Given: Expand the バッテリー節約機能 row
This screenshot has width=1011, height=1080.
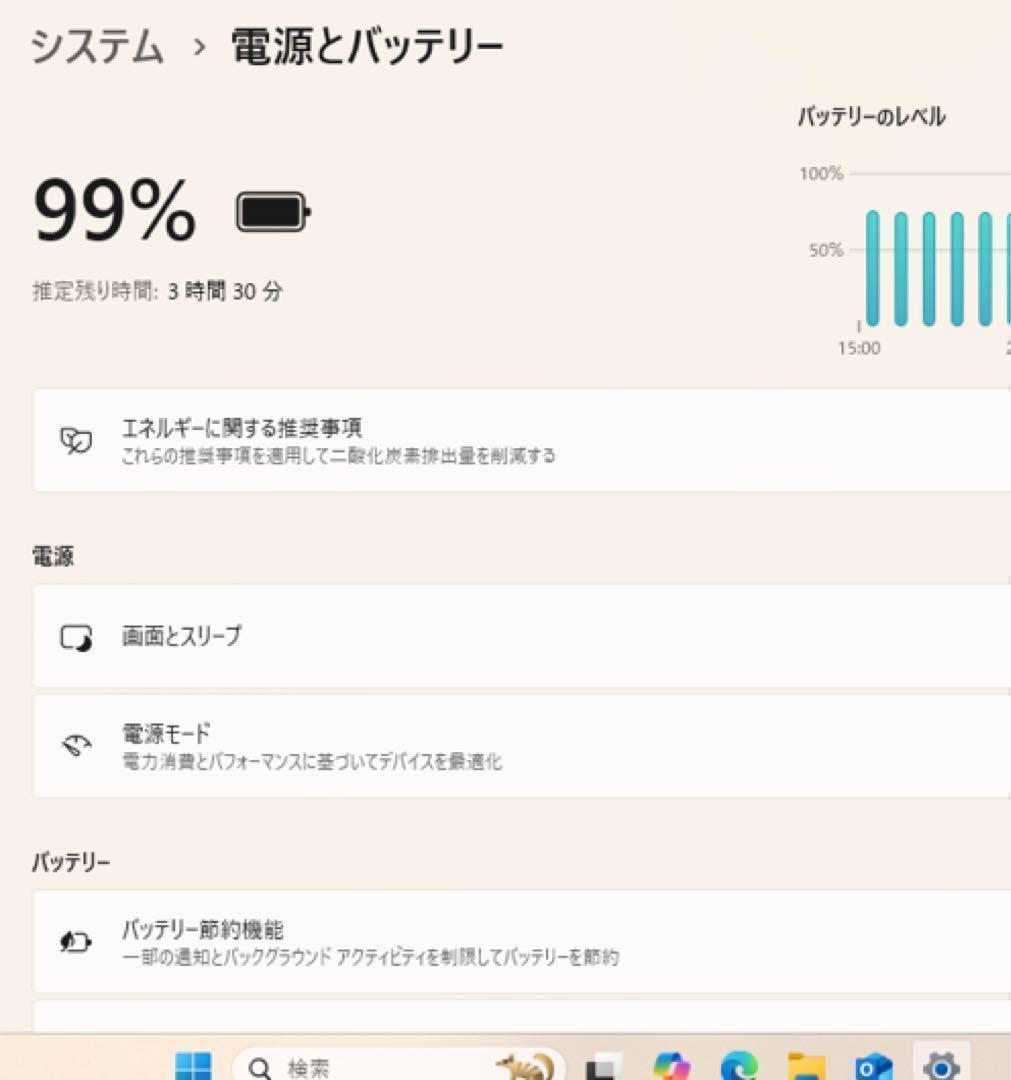Looking at the screenshot, I should (522, 942).
